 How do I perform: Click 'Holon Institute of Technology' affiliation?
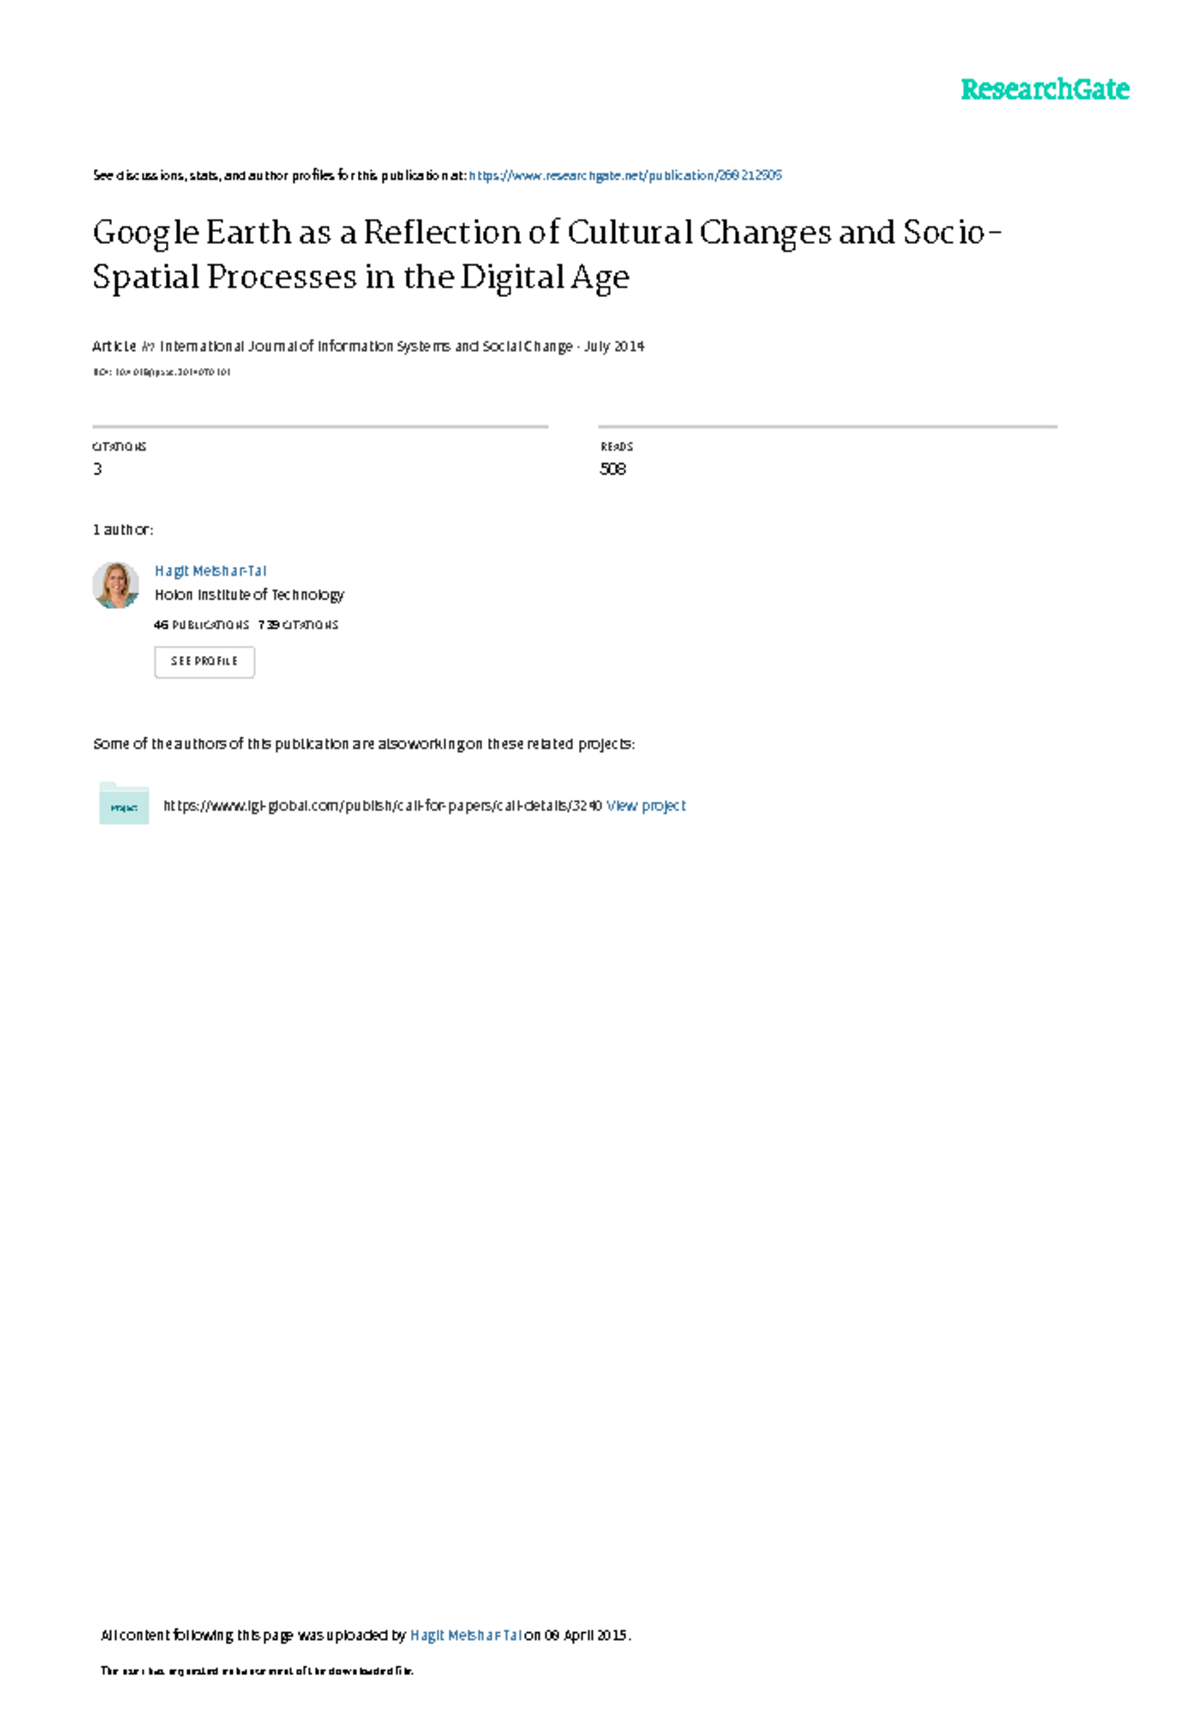[249, 595]
